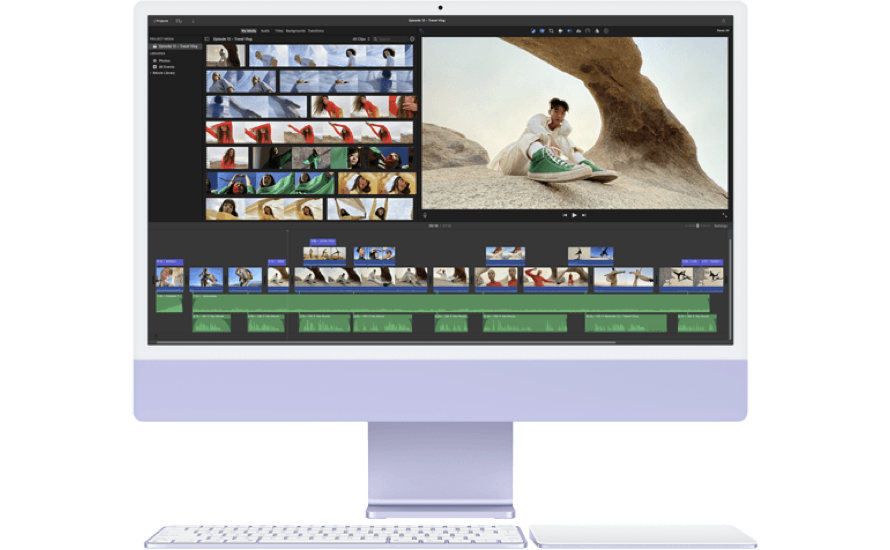
Task: Click the Share icon in the title bar
Action: pyautogui.click(x=723, y=20)
